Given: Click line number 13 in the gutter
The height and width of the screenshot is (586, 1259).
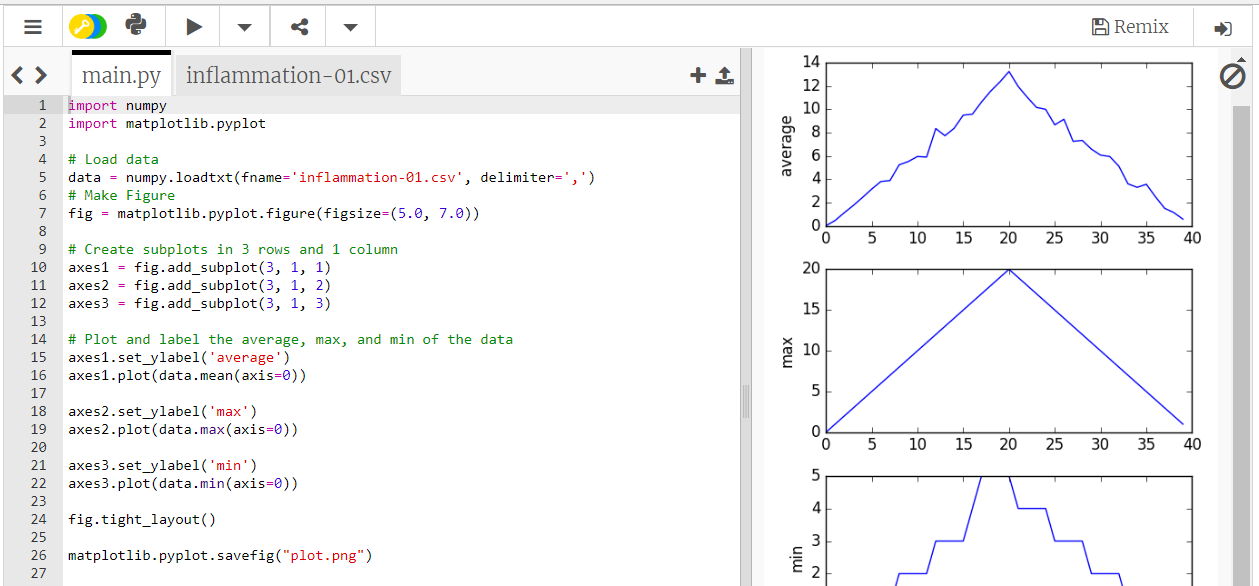Looking at the screenshot, I should coord(38,321).
